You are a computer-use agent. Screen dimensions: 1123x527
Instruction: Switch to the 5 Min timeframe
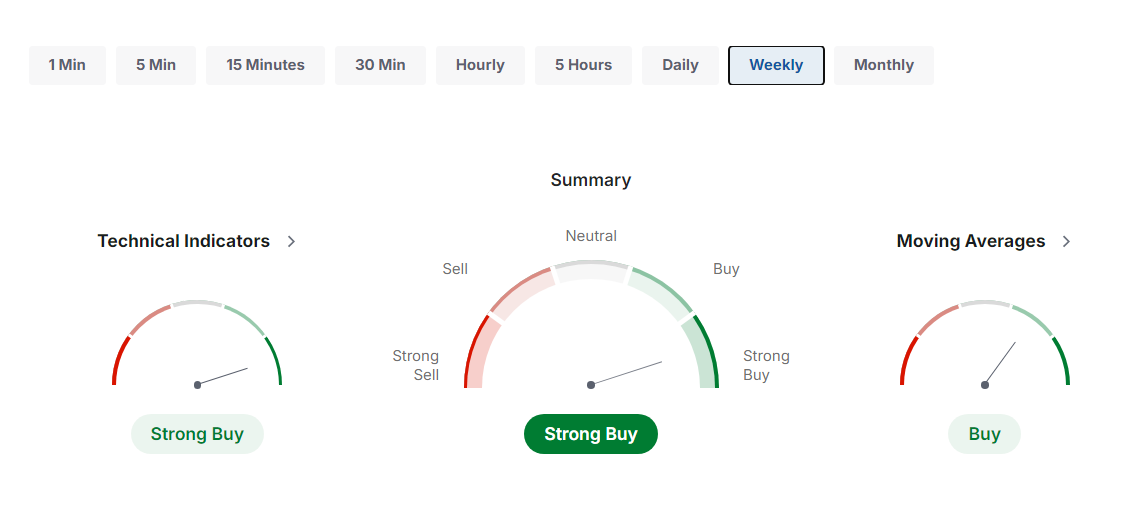[156, 65]
